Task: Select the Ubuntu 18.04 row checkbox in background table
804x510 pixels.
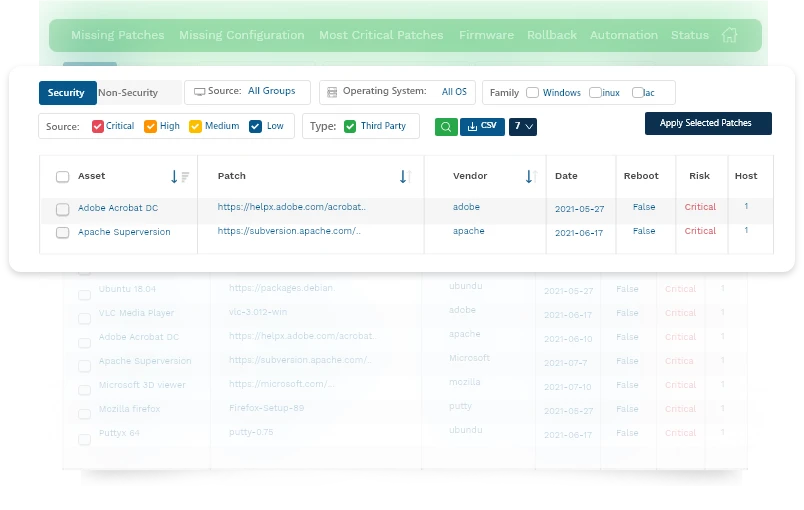Action: [84, 295]
